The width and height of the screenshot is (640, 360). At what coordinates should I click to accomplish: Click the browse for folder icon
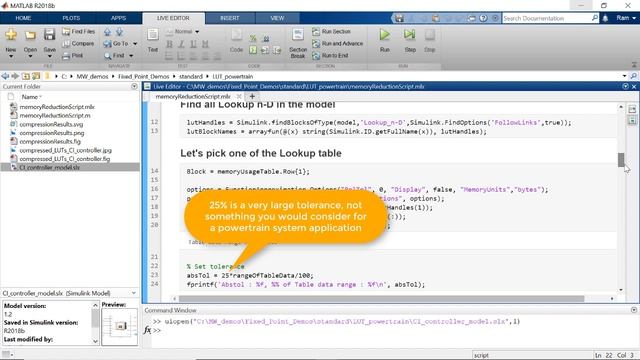point(36,76)
